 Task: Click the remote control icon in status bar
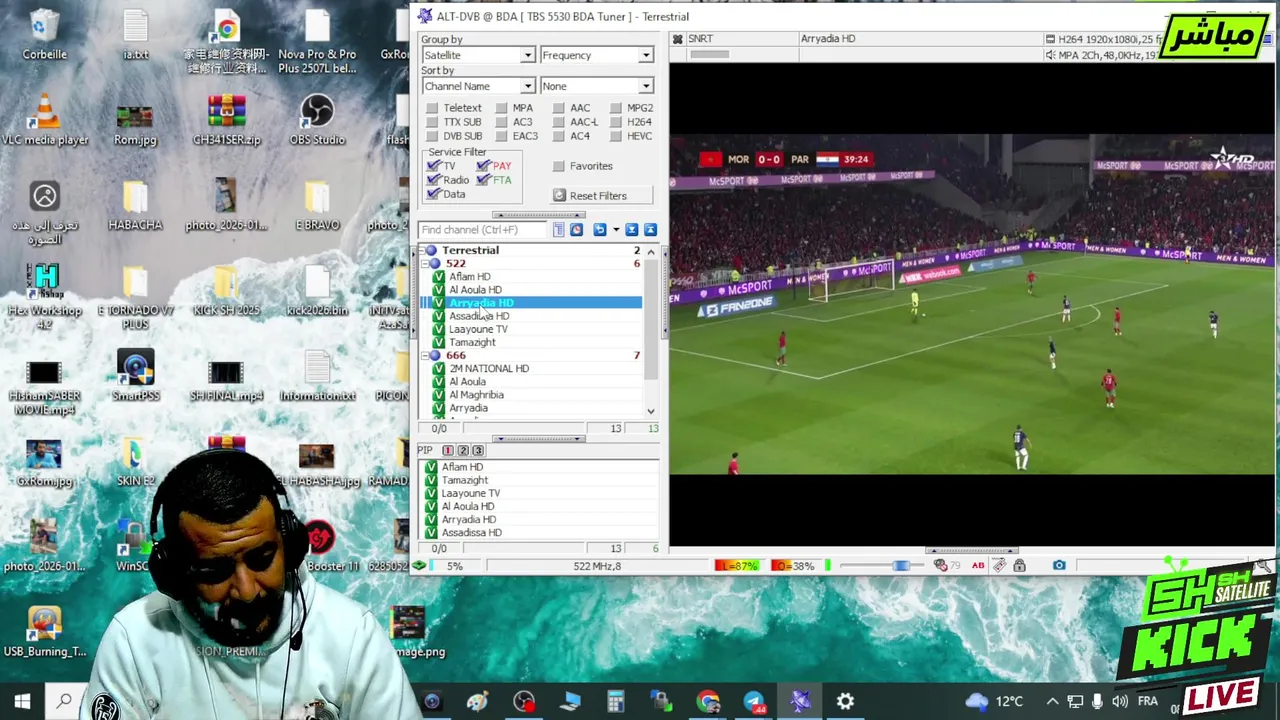999,566
